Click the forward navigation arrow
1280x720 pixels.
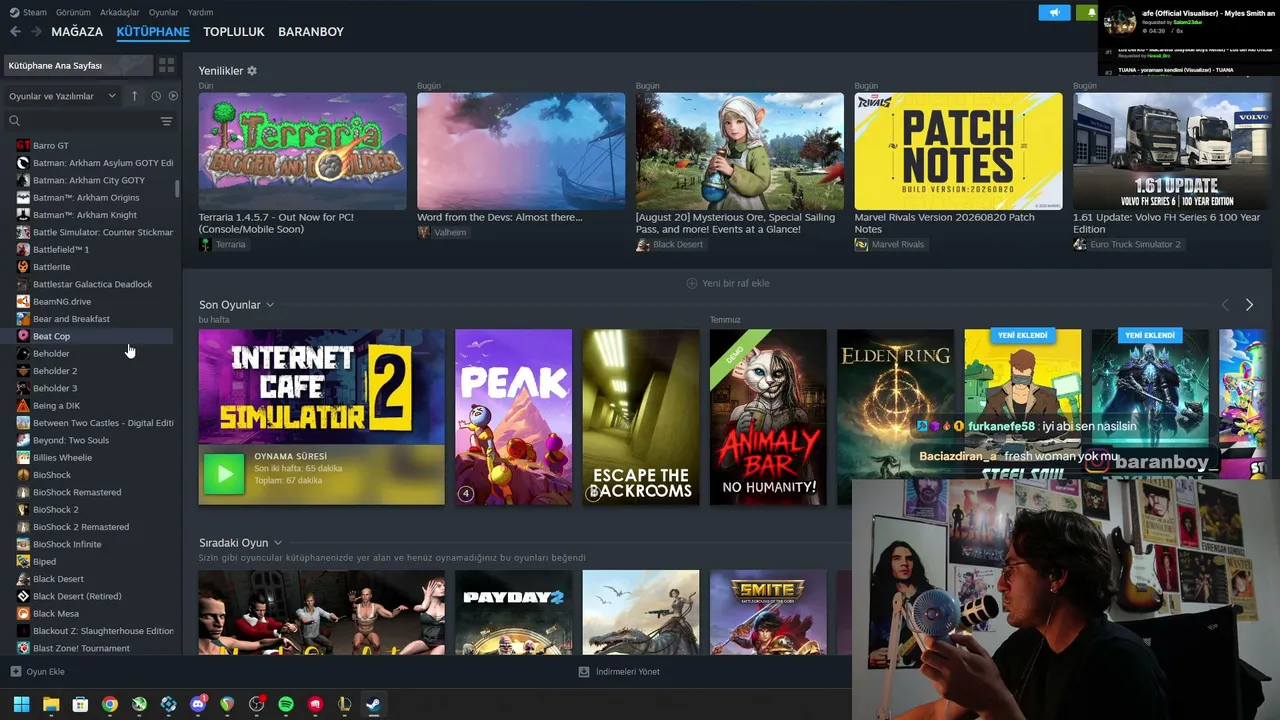tap(36, 32)
